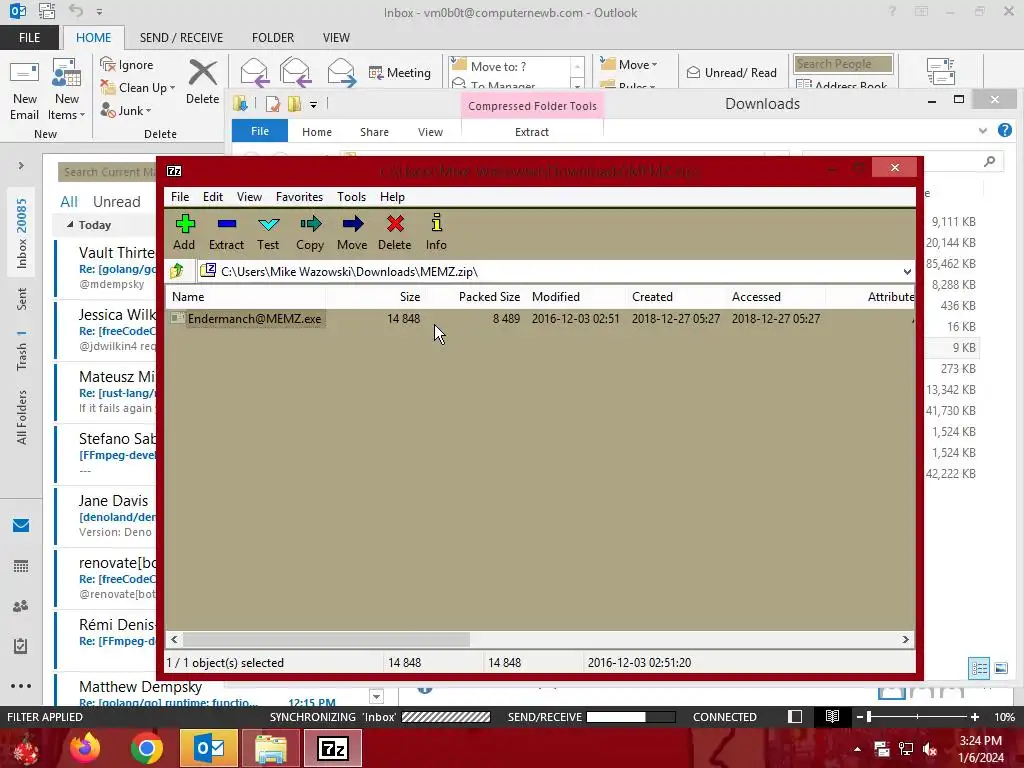Collapse the Today message group
This screenshot has width=1024, height=768.
pyautogui.click(x=70, y=225)
